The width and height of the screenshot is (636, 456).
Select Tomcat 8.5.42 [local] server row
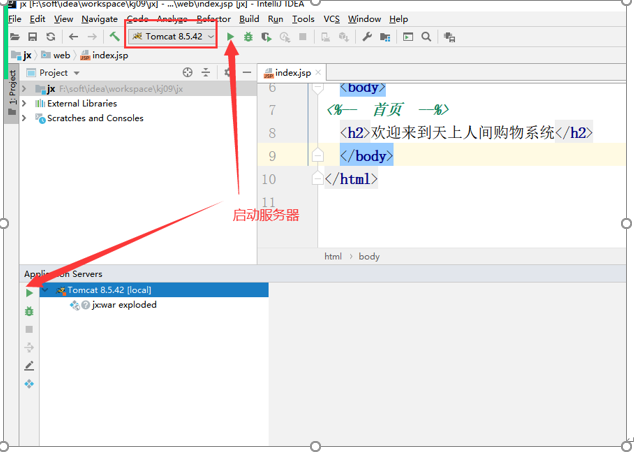click(154, 290)
